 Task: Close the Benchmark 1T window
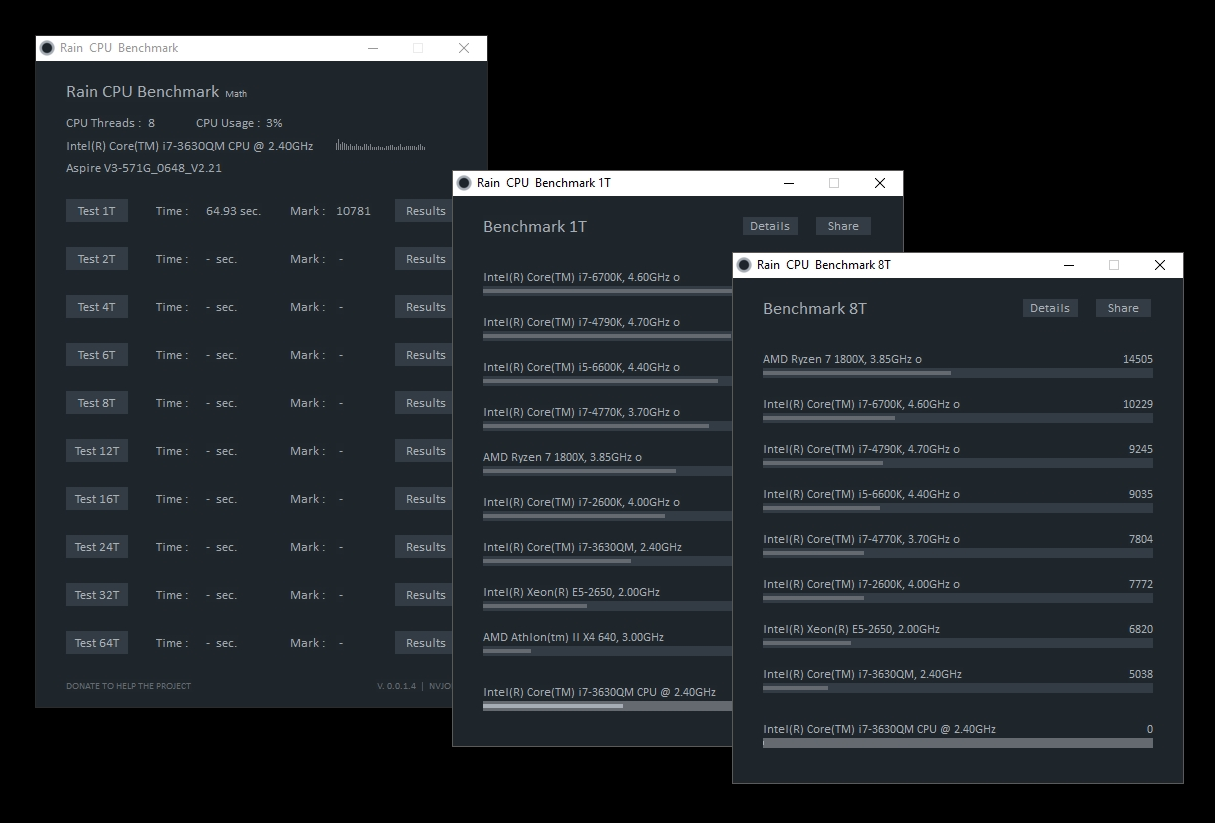(x=880, y=183)
